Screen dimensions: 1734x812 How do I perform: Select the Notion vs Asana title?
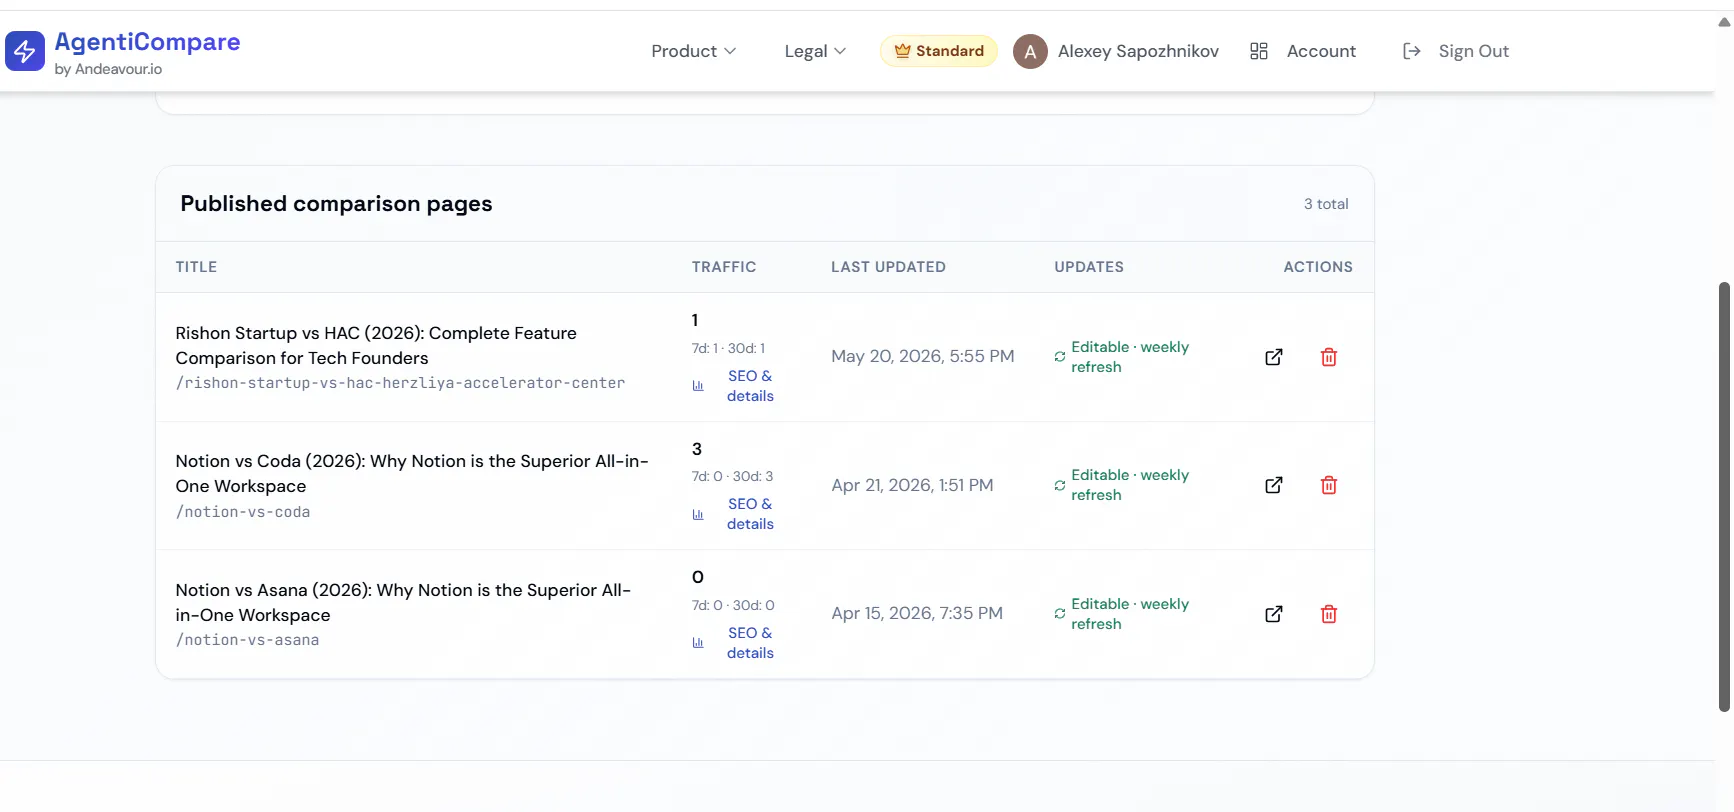403,602
